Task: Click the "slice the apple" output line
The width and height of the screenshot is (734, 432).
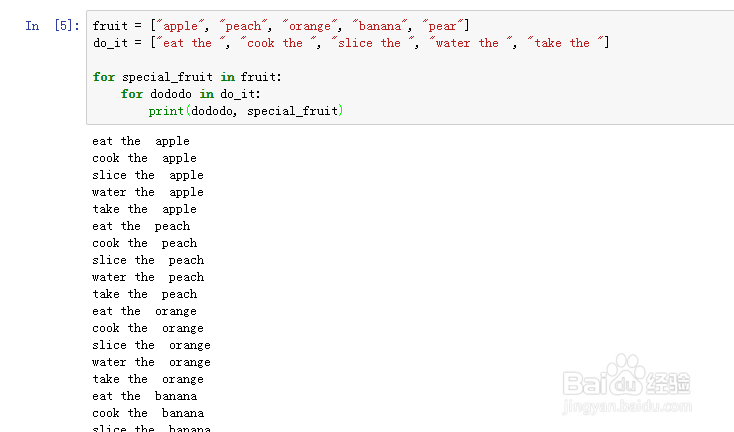Action: pyautogui.click(x=147, y=175)
